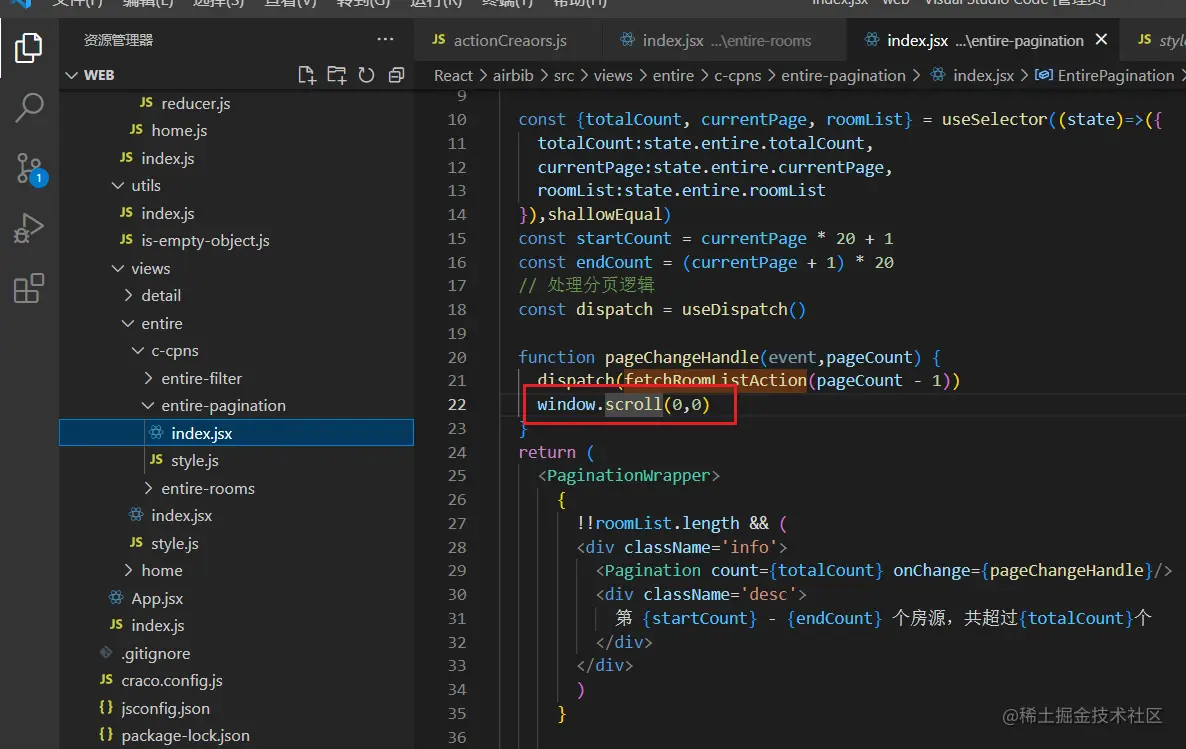The image size is (1186, 749).
Task: Collapse the utils folder
Action: (x=145, y=185)
